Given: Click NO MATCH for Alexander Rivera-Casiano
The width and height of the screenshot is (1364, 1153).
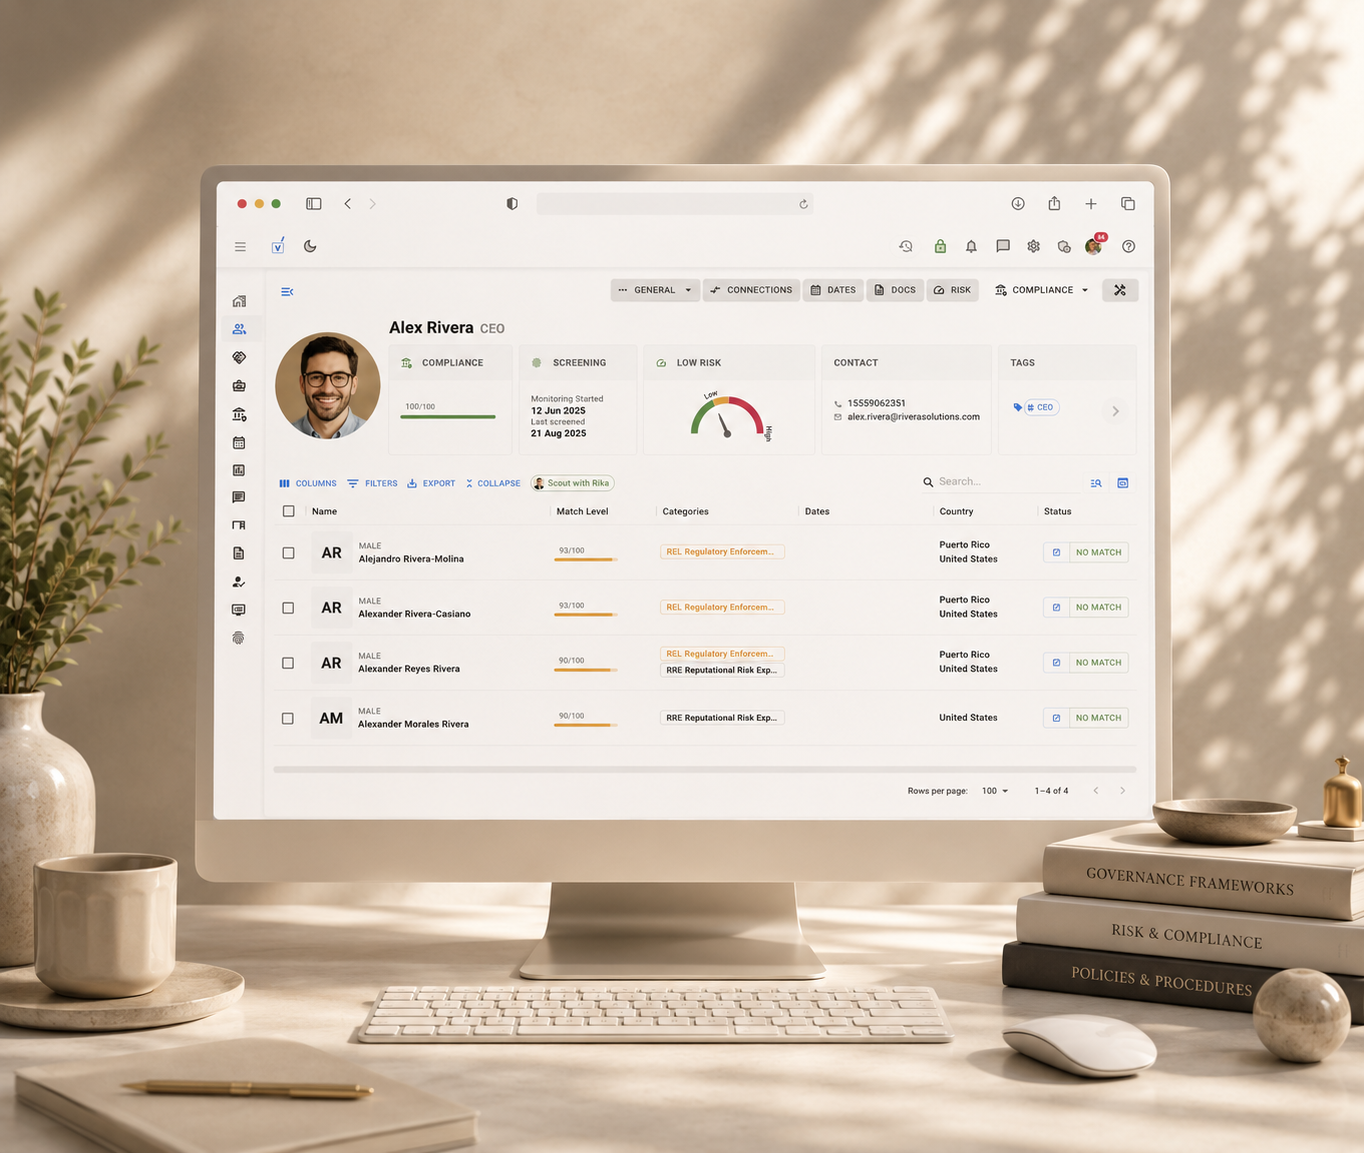Looking at the screenshot, I should 1098,607.
